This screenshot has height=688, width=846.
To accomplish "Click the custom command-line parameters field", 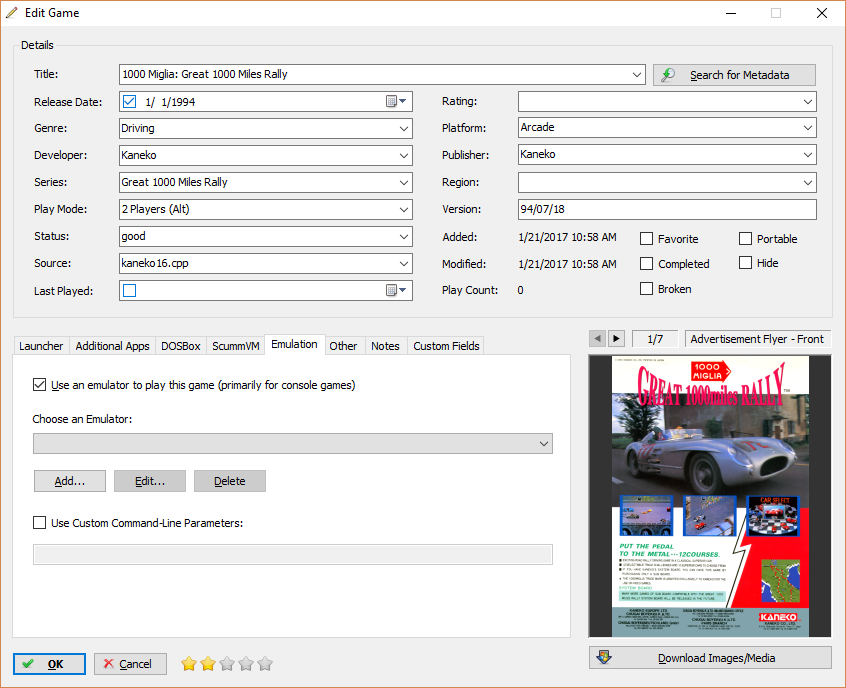I will (x=292, y=554).
